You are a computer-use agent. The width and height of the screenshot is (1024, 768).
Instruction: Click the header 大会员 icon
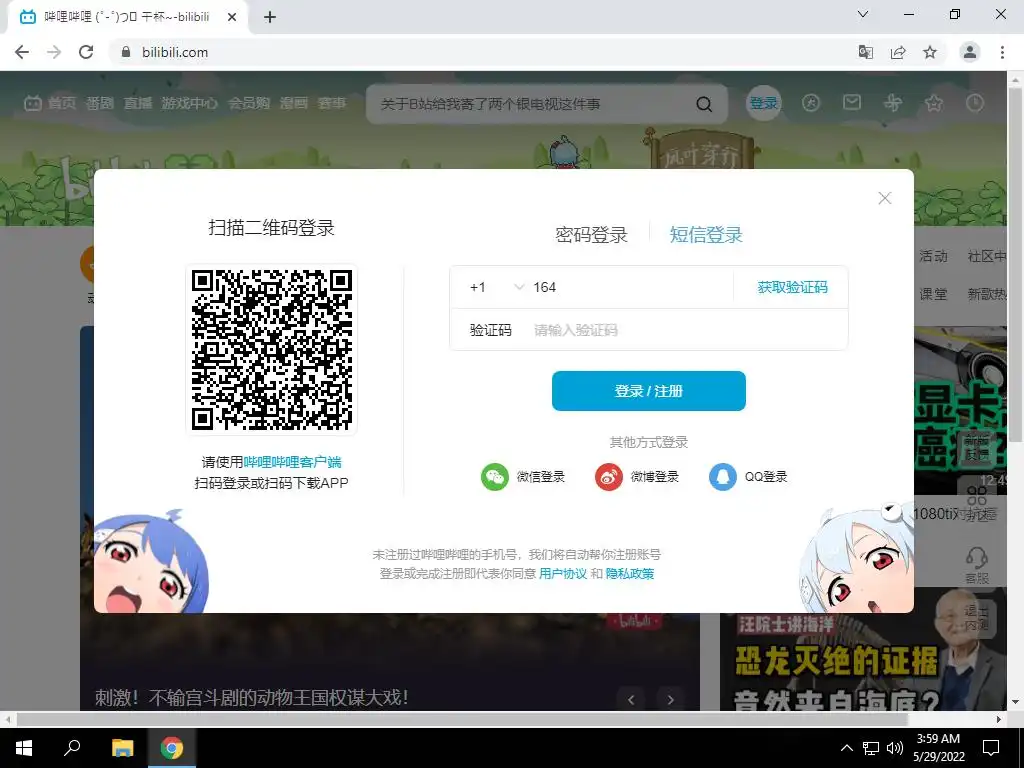point(811,103)
